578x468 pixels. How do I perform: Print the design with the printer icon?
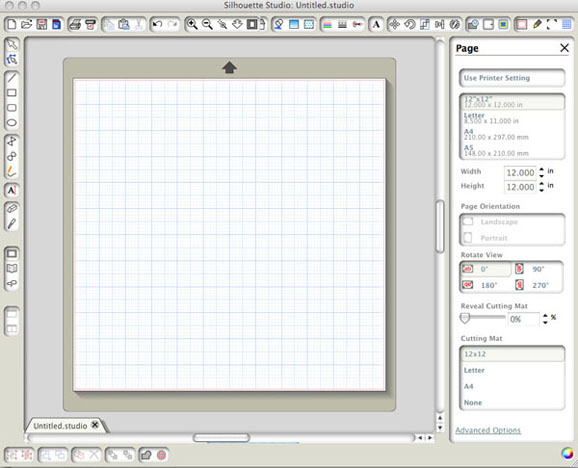[x=75, y=25]
